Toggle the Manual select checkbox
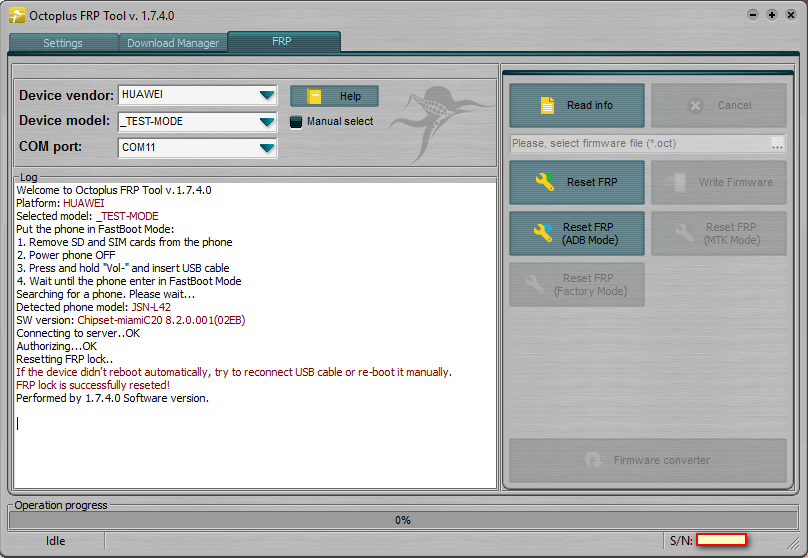This screenshot has height=558, width=808. 296,122
